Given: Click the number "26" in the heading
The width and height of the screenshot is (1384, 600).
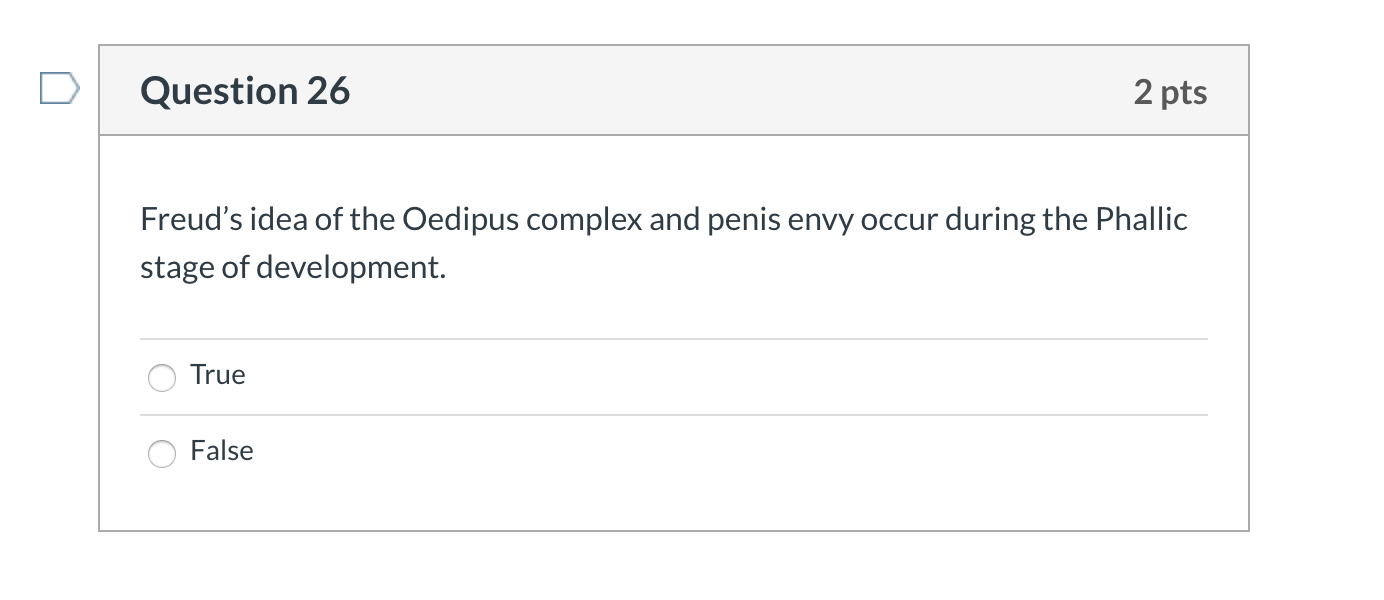Looking at the screenshot, I should tap(328, 91).
